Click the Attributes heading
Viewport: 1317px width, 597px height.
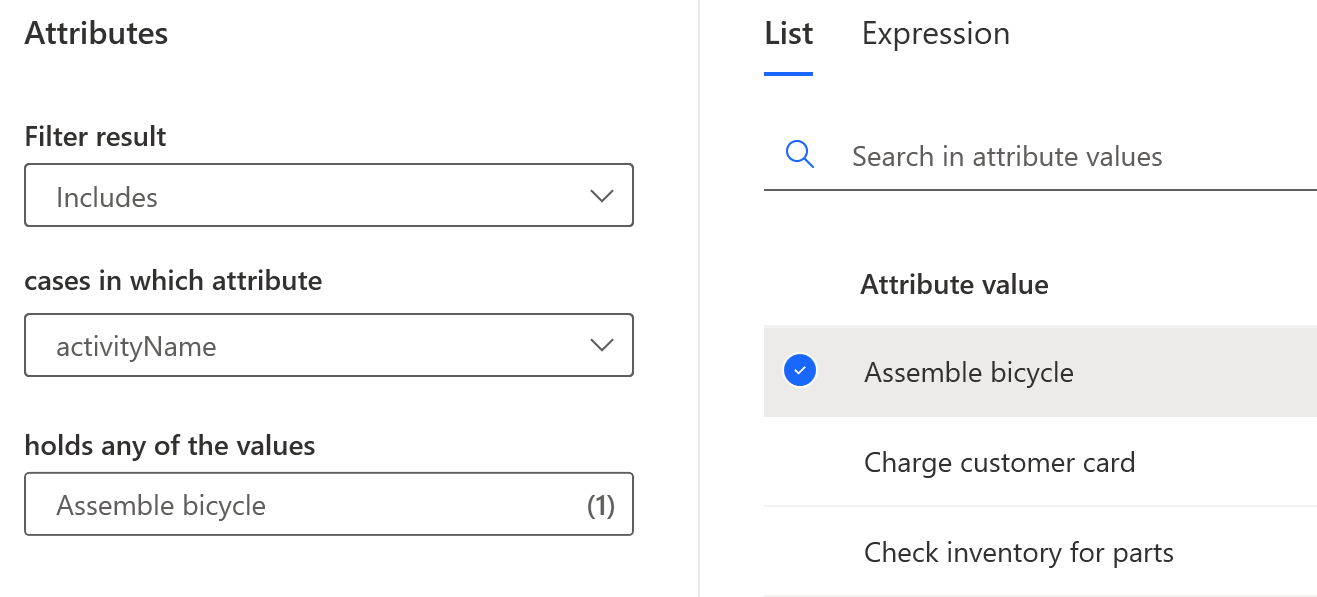(x=96, y=32)
